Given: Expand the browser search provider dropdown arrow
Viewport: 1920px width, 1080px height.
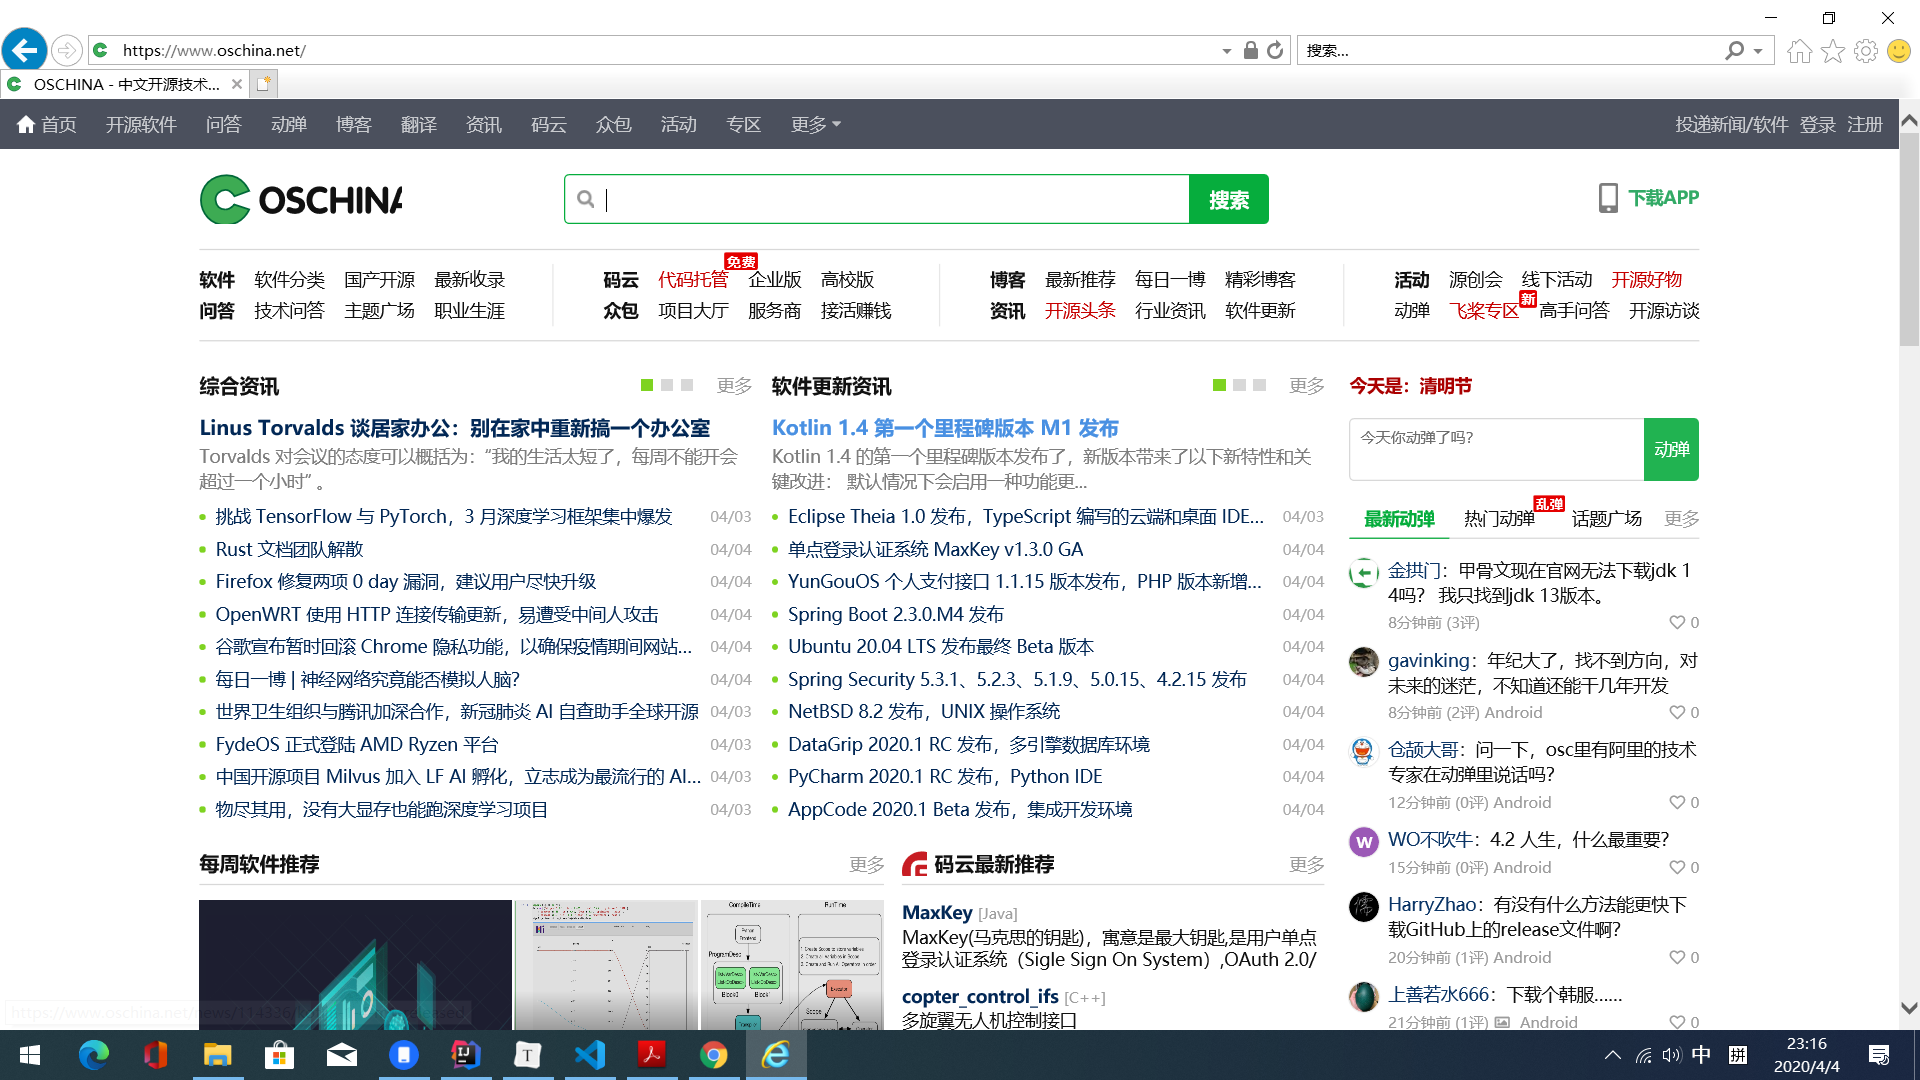Looking at the screenshot, I should 1758,51.
